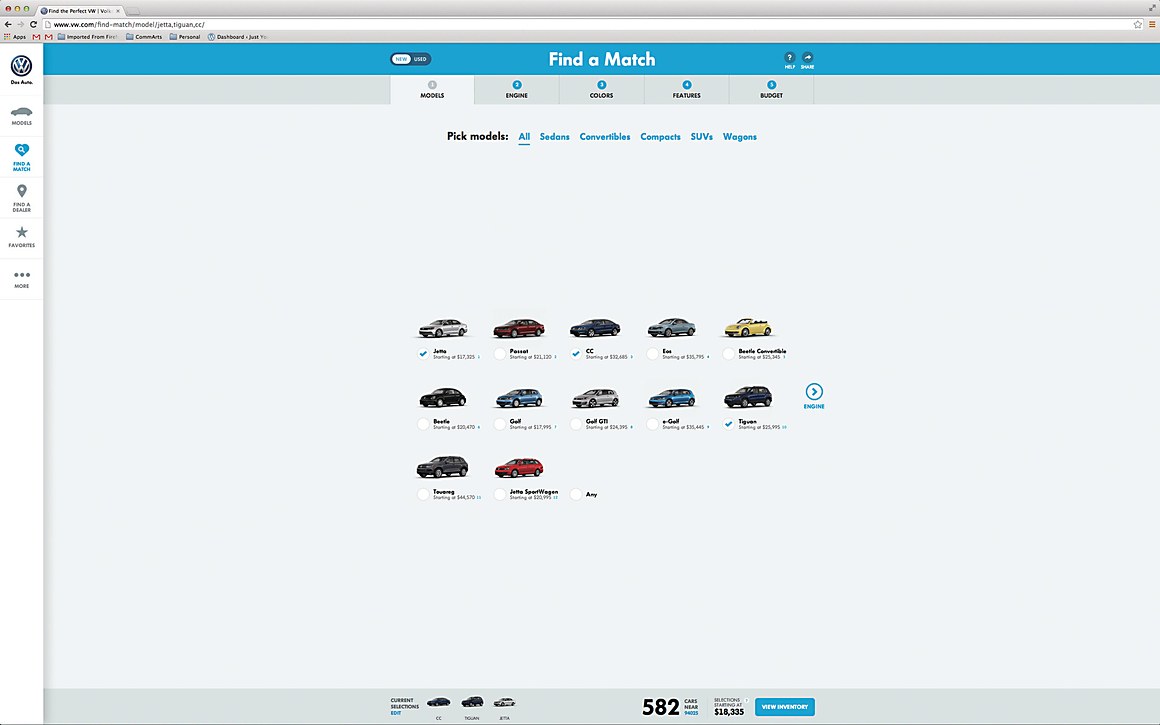Click the Help question mark icon

[789, 58]
